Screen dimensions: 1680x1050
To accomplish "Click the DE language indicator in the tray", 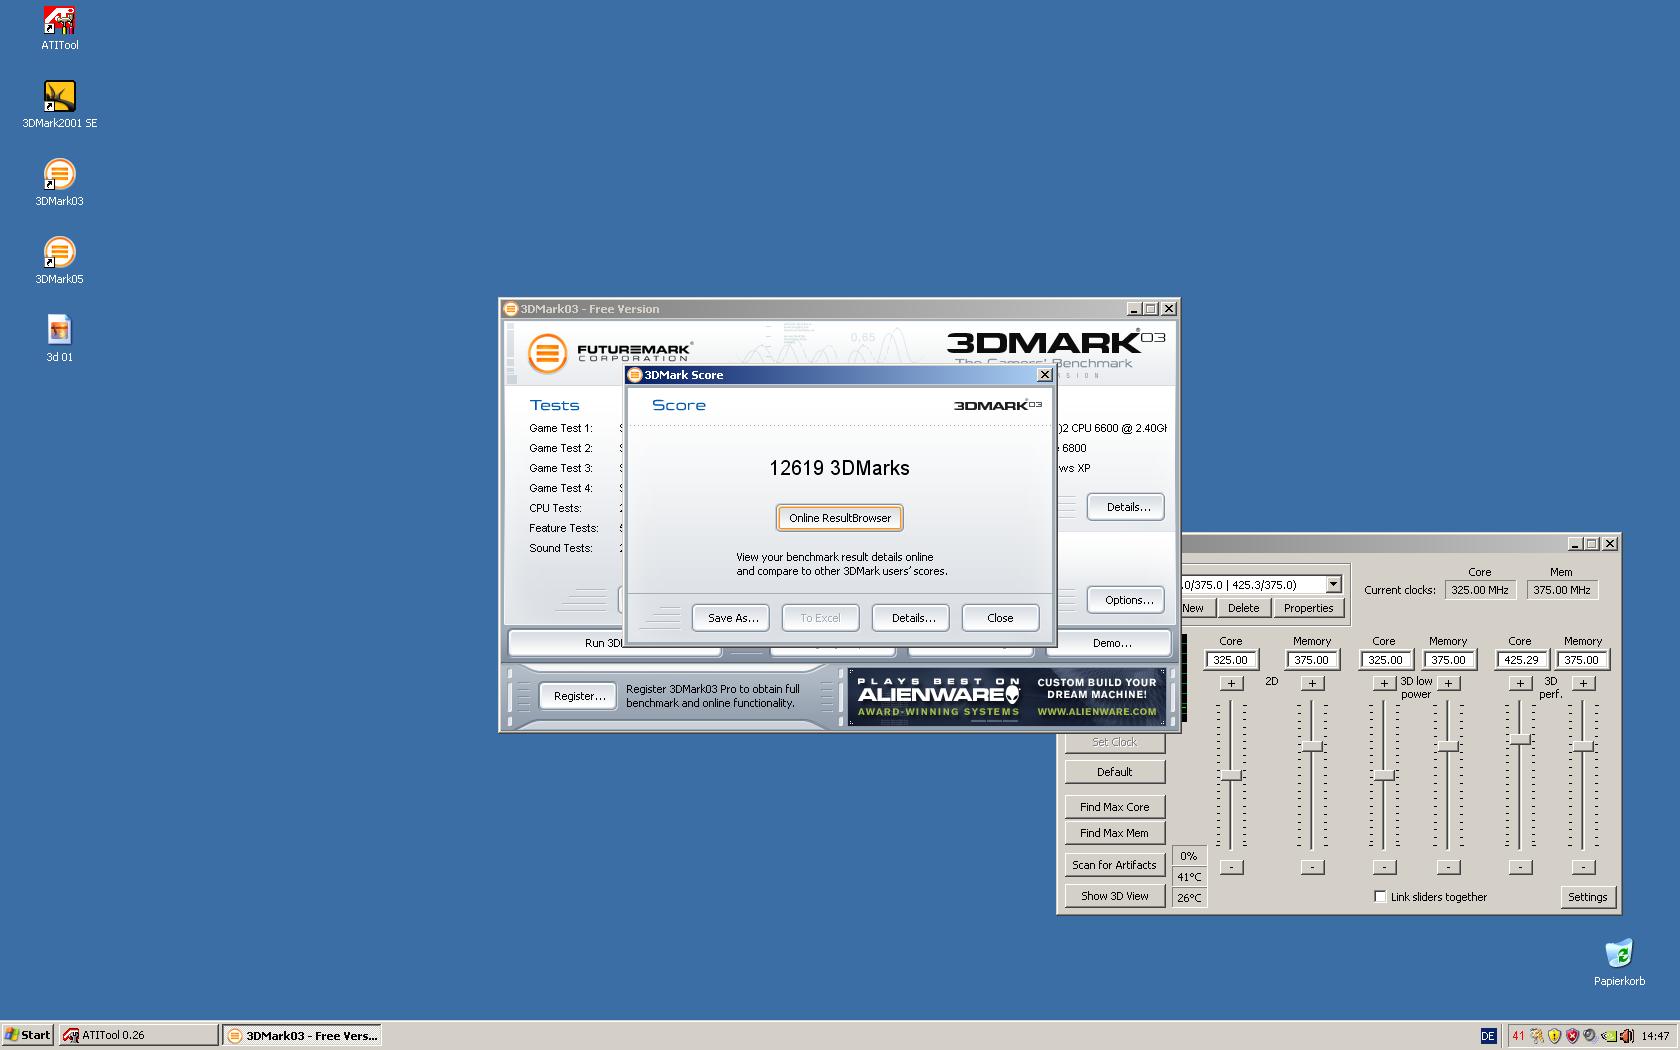I will (x=1488, y=1036).
